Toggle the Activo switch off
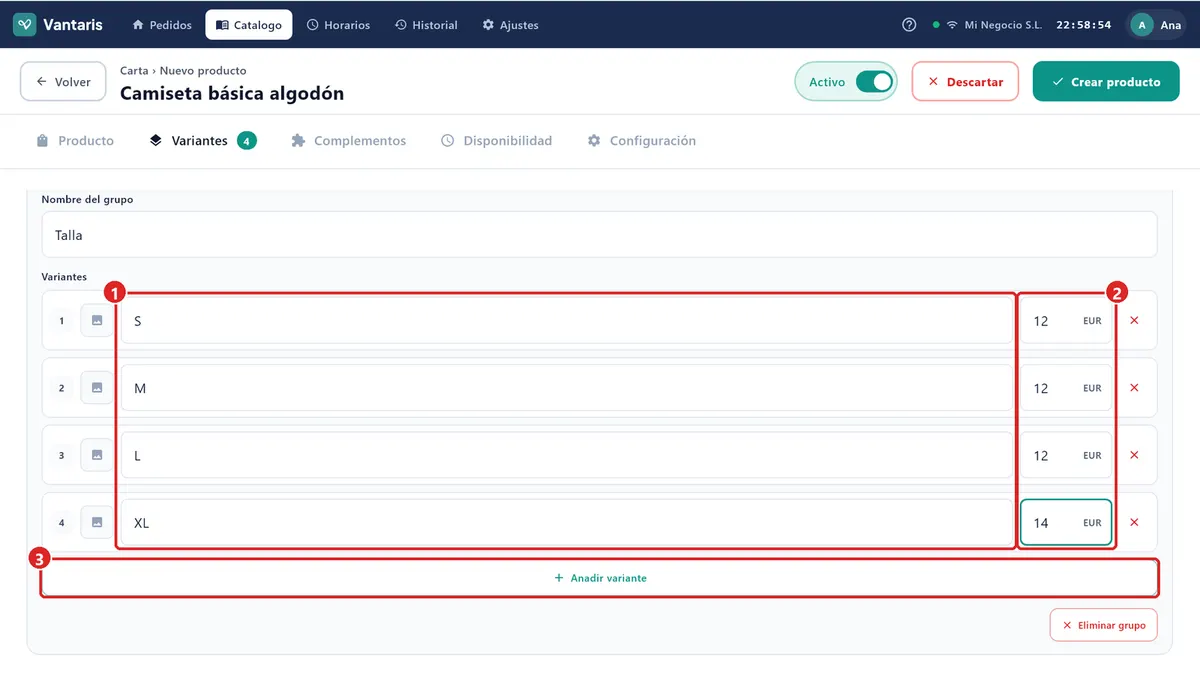The image size is (1200, 692). (874, 82)
